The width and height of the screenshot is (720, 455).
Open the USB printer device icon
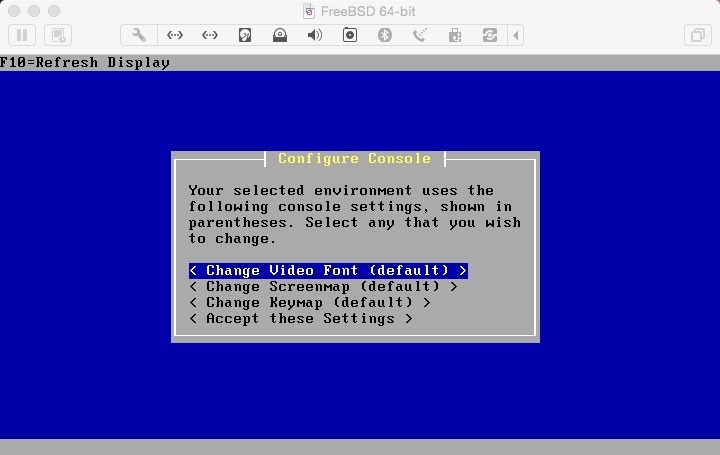tap(455, 35)
